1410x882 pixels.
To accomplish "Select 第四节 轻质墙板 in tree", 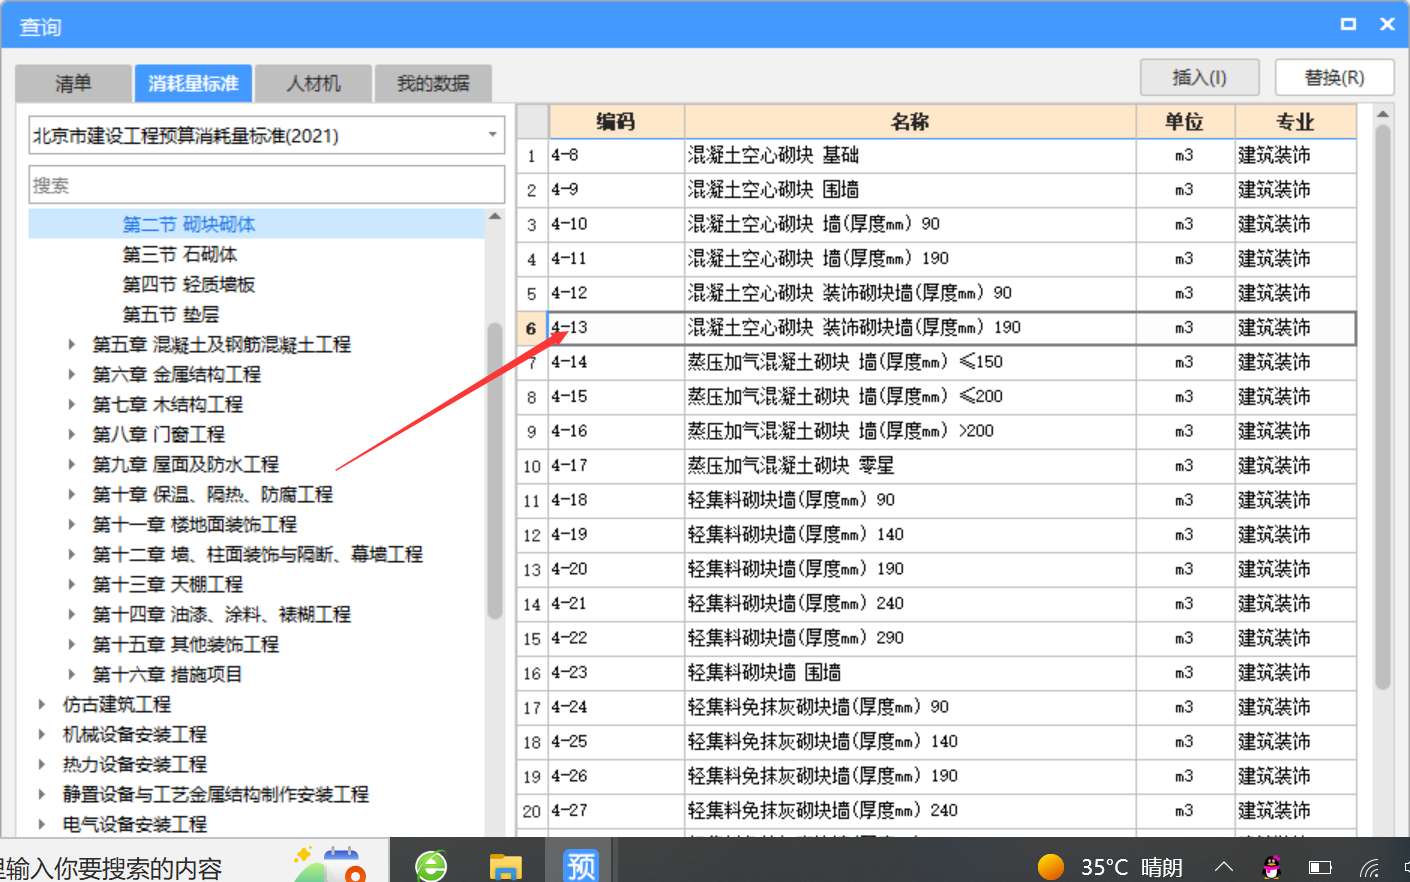I will [189, 284].
